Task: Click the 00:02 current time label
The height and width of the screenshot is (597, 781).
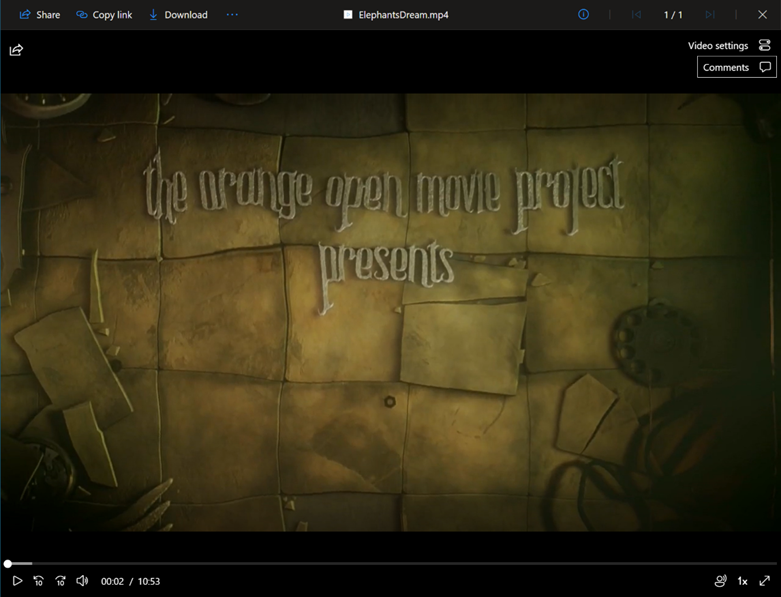Action: click(112, 581)
